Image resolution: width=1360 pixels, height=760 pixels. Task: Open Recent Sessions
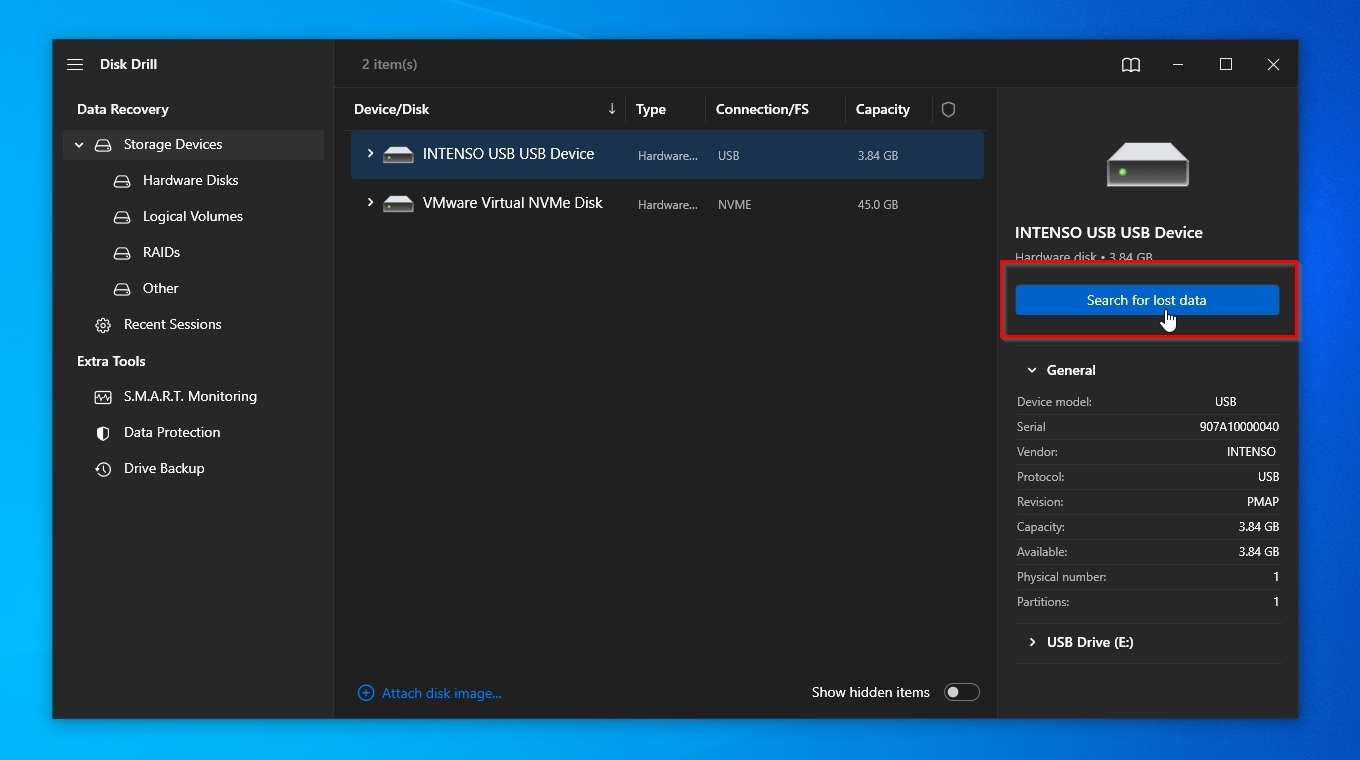(x=172, y=324)
